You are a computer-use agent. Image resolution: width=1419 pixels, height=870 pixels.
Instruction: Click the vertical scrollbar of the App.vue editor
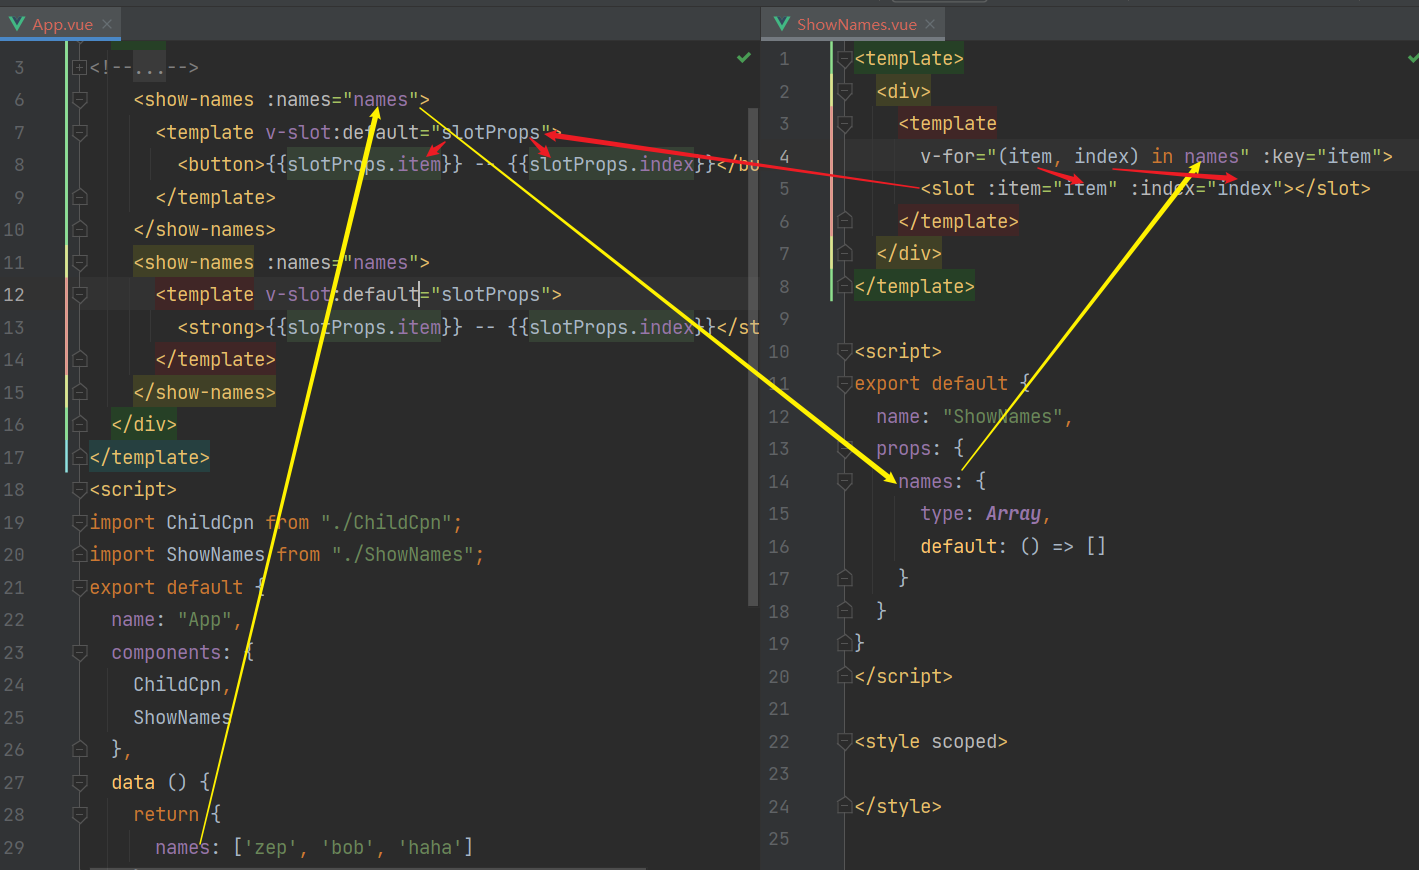point(753,355)
